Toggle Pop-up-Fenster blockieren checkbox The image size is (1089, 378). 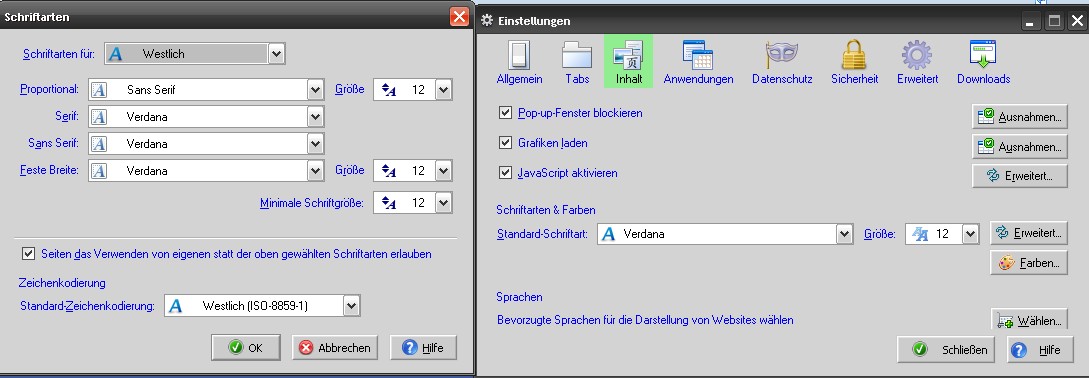tap(506, 113)
